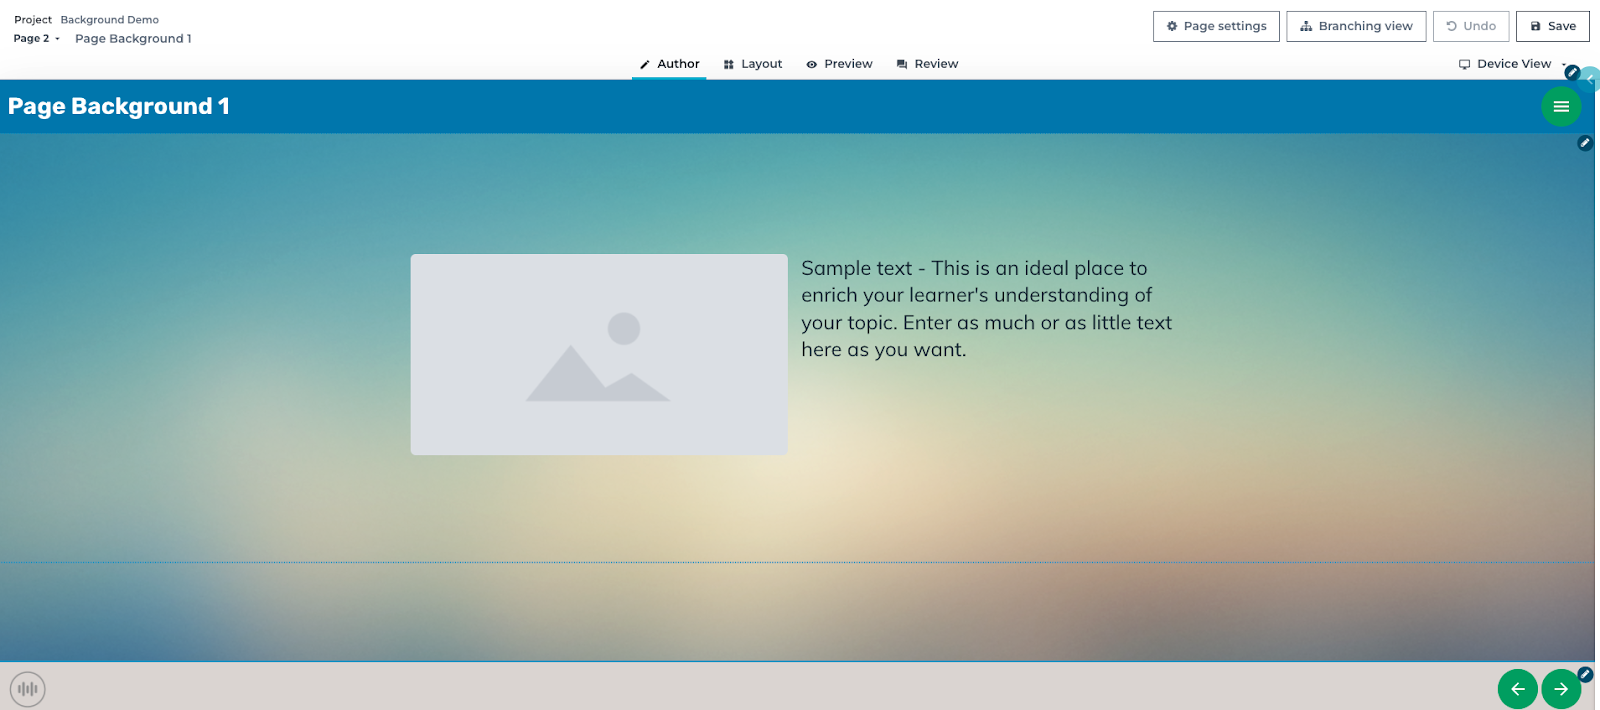Viewport: 1600px width, 710px height.
Task: Open Page settings
Action: coord(1216,26)
